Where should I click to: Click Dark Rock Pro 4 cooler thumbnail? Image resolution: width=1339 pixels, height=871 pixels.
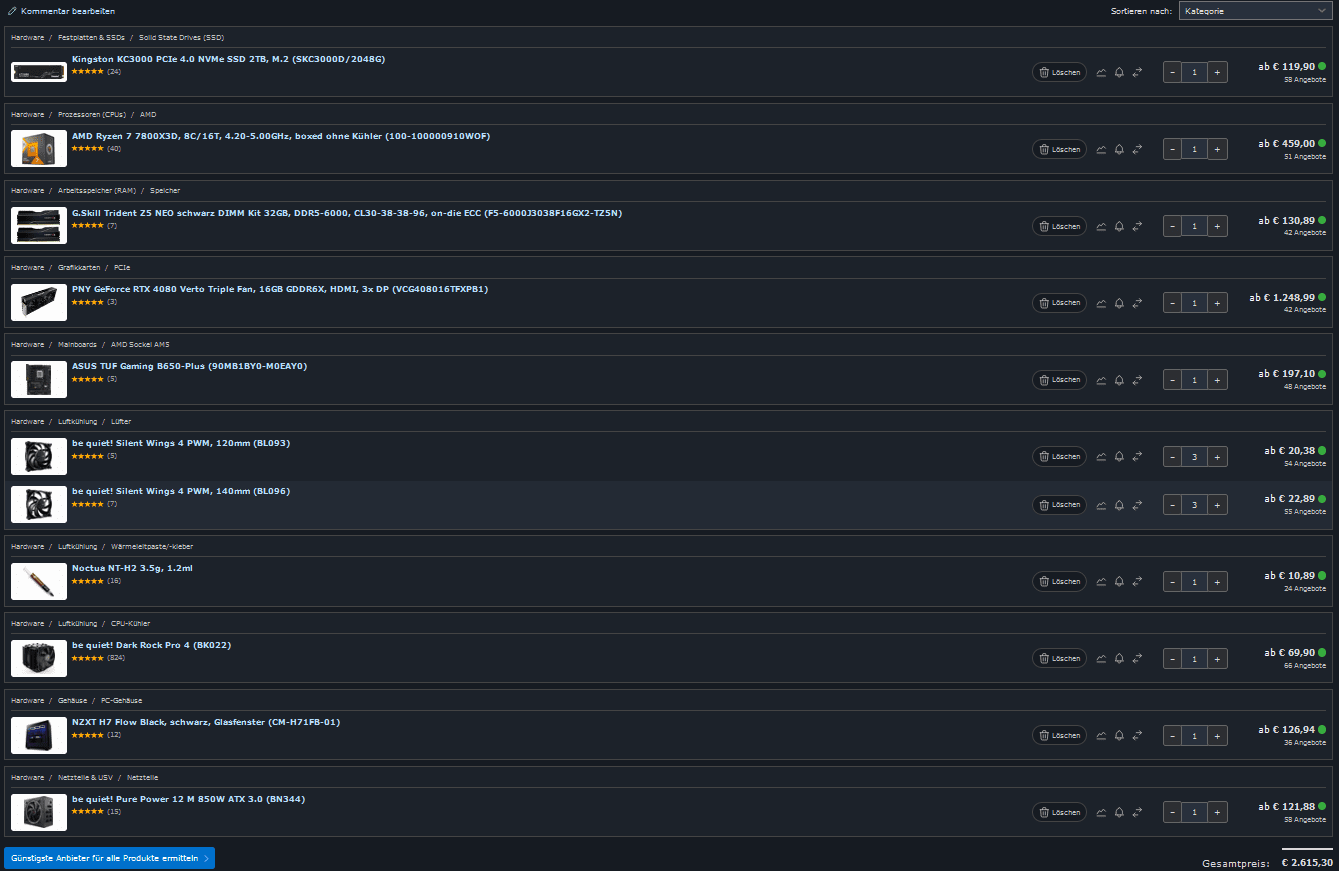pyautogui.click(x=39, y=659)
